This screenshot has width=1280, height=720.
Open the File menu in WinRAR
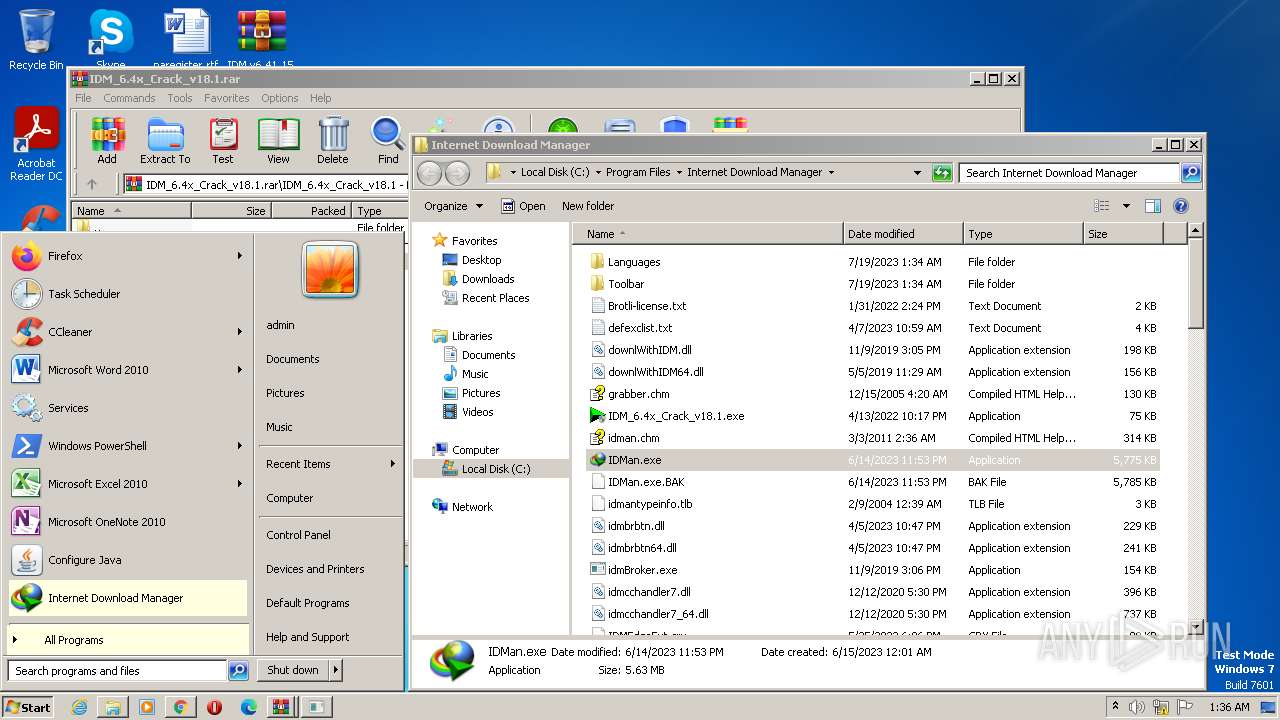coord(83,98)
